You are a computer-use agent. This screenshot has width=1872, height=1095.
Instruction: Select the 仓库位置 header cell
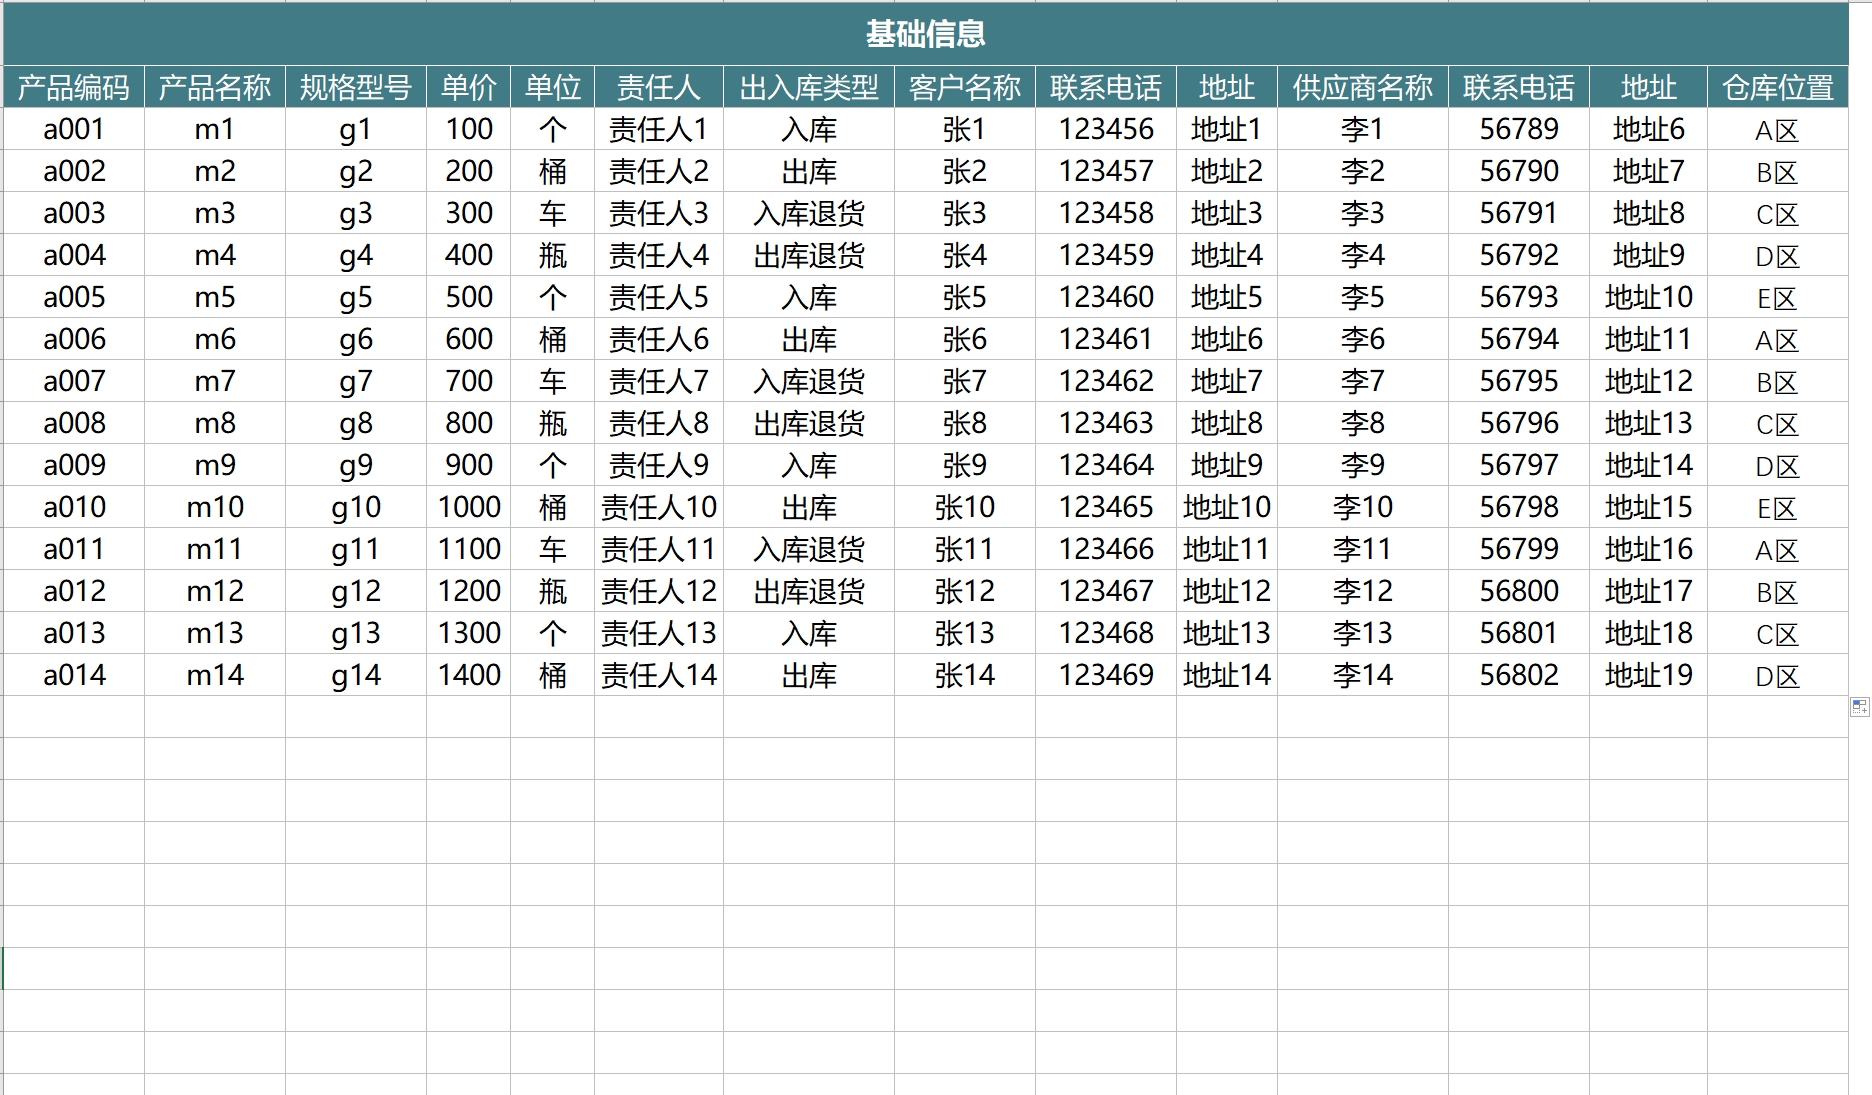coord(1778,88)
